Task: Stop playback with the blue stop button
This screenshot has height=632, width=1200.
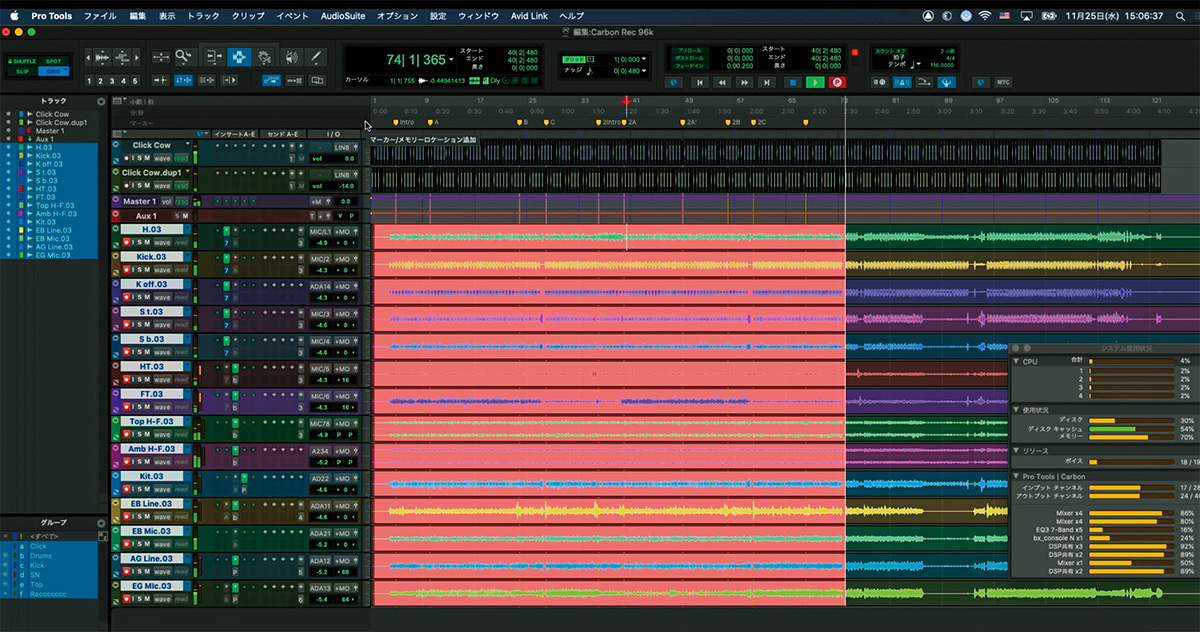Action: pos(793,82)
